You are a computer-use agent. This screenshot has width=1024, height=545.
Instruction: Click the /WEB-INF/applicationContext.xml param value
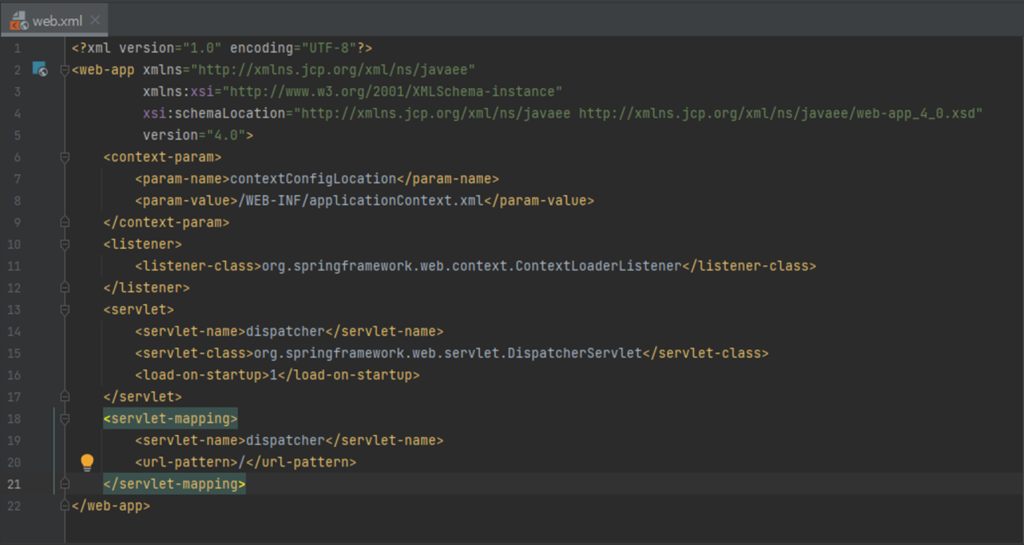[x=363, y=201]
